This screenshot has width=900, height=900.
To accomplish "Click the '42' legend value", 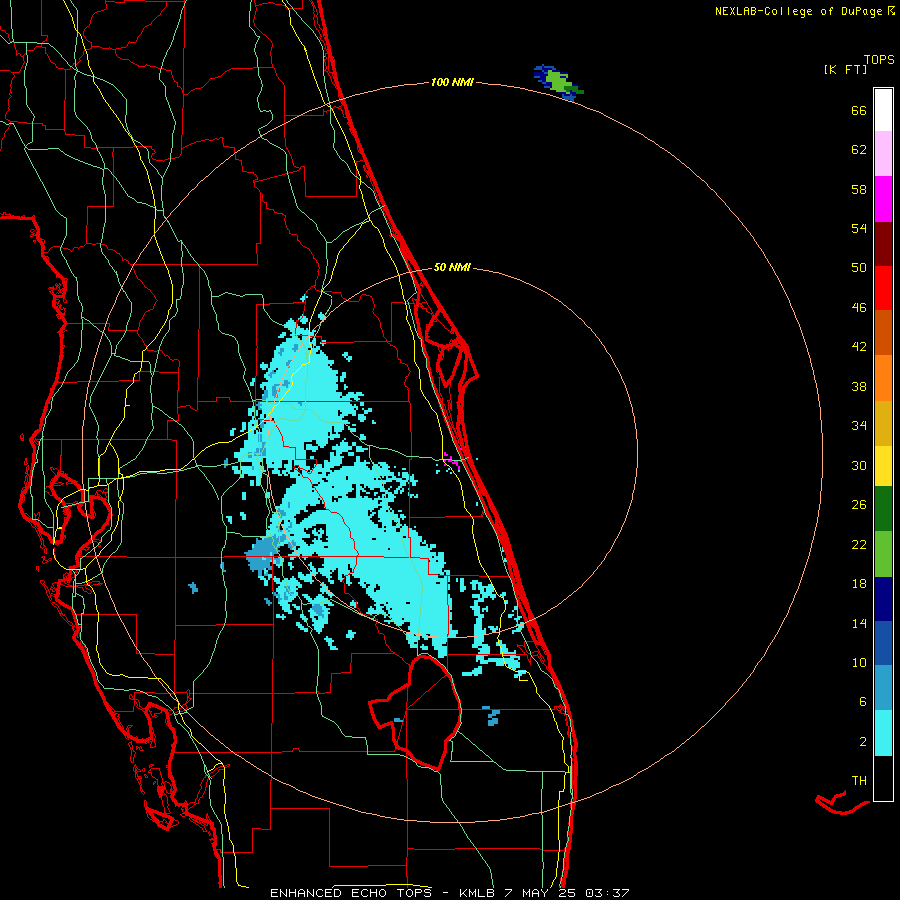I will 859,347.
